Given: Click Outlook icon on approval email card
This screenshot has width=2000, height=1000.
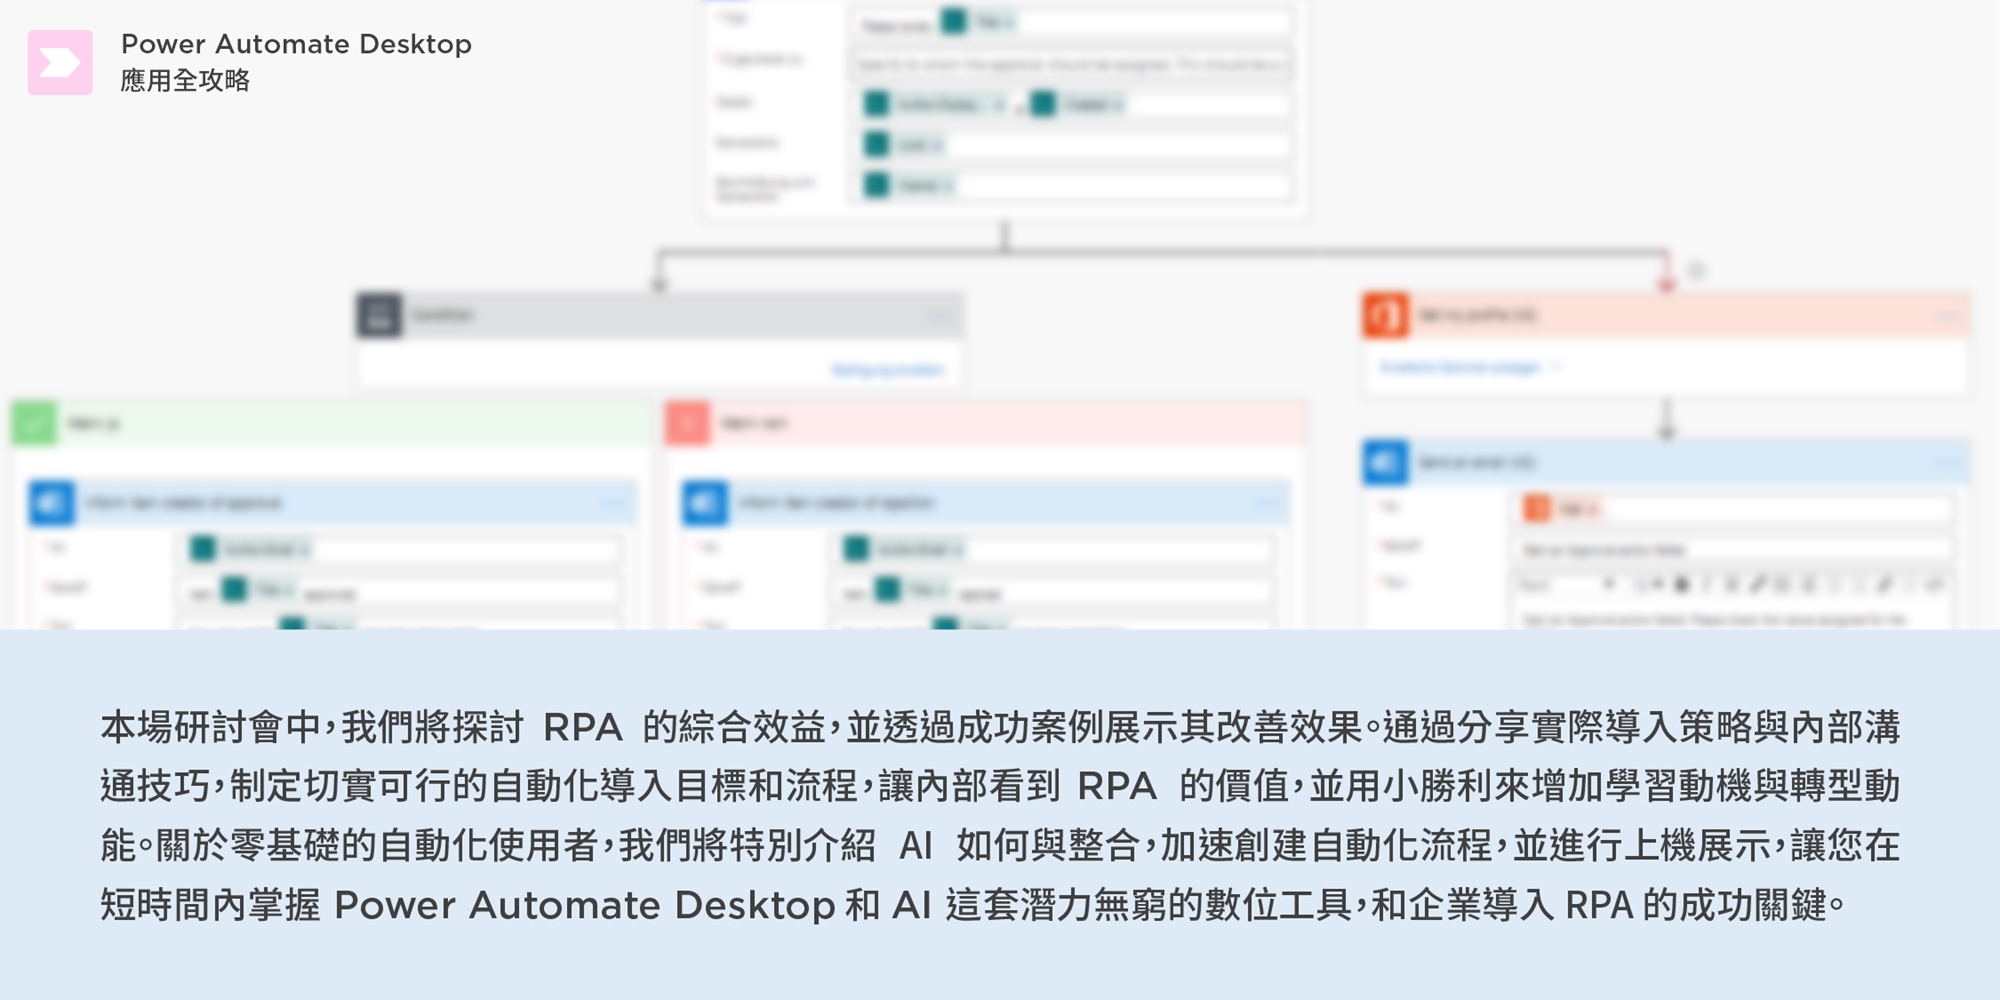Looking at the screenshot, I should tap(51, 502).
